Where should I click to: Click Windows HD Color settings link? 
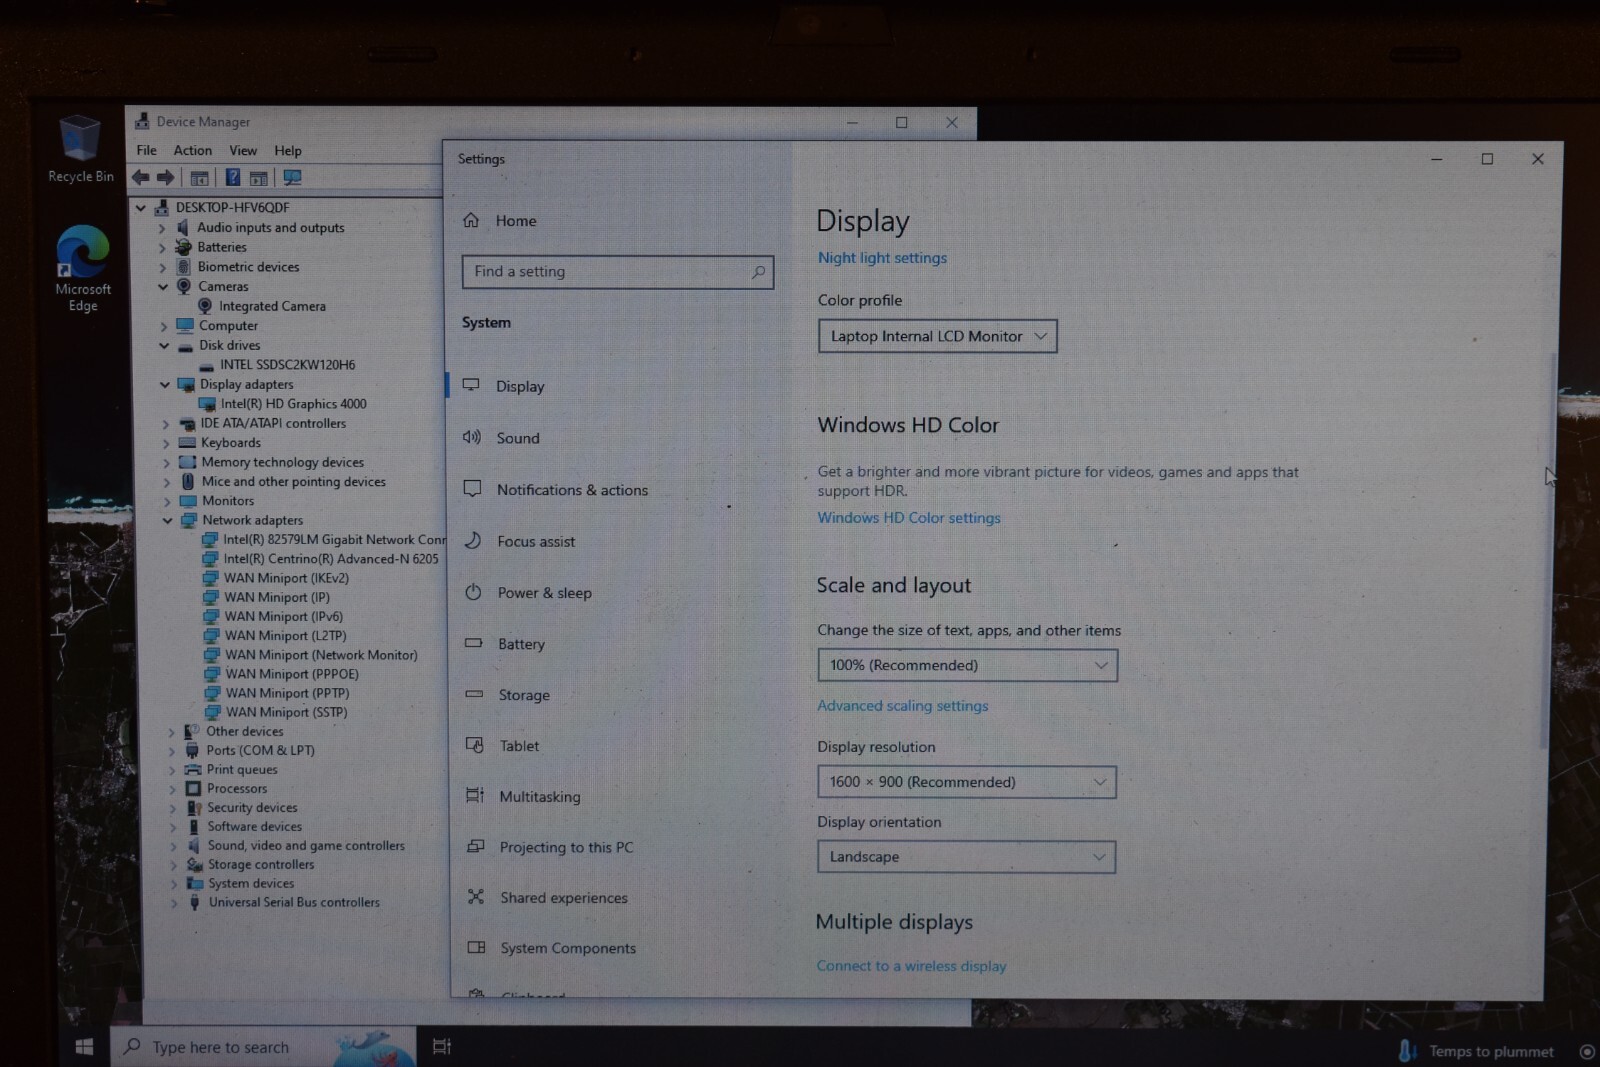909,518
